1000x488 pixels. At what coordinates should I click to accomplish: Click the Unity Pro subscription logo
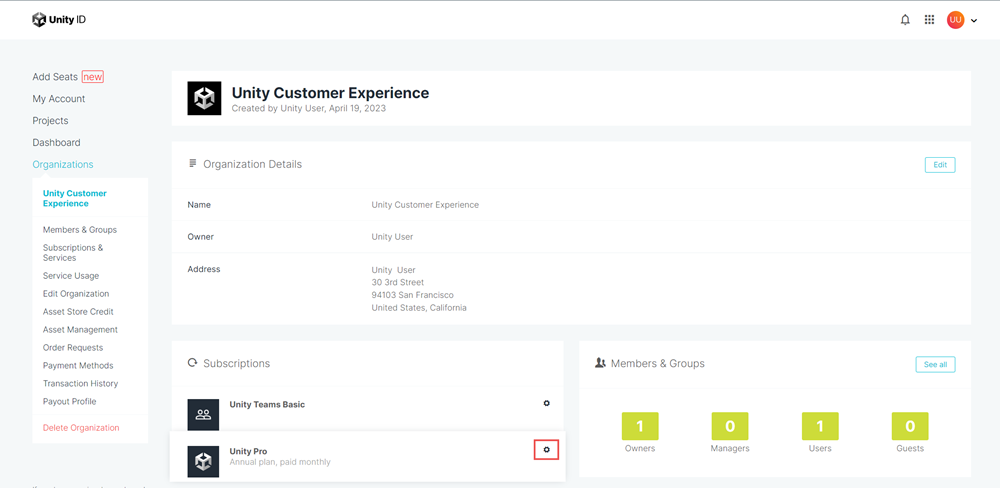point(203,461)
